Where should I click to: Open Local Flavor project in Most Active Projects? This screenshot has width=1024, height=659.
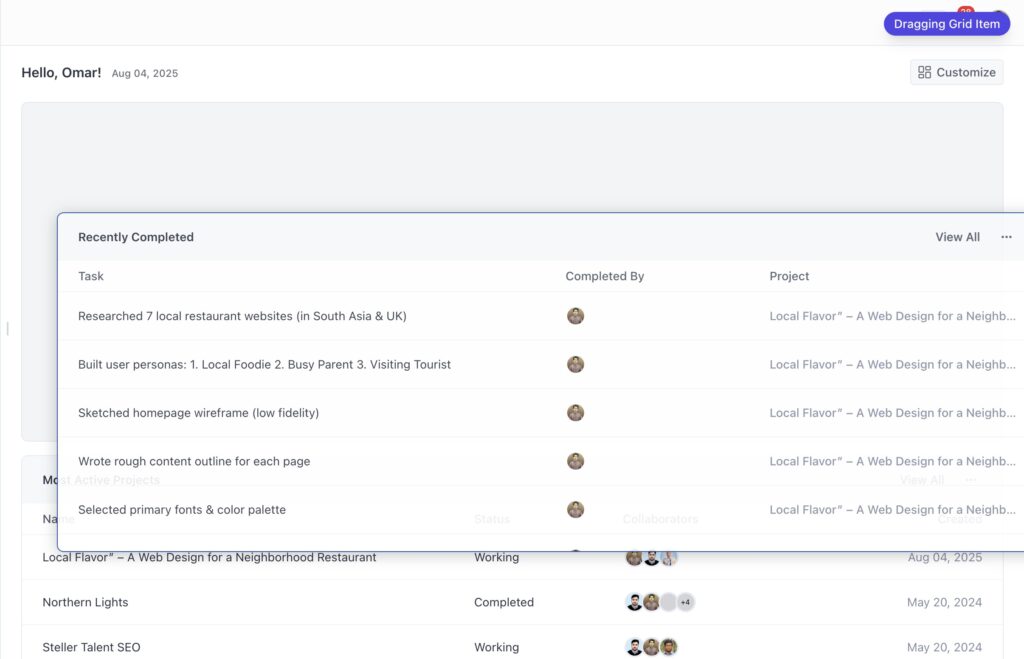click(x=209, y=558)
